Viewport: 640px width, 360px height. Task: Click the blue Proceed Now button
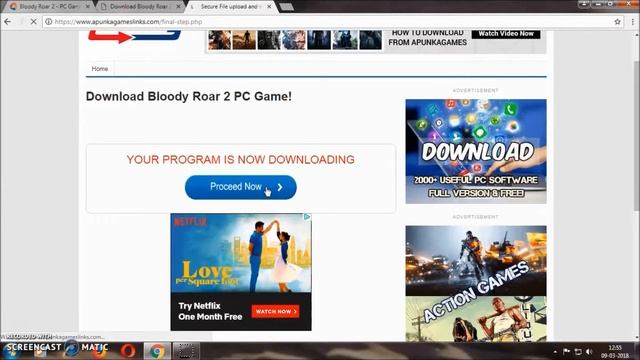coord(240,187)
